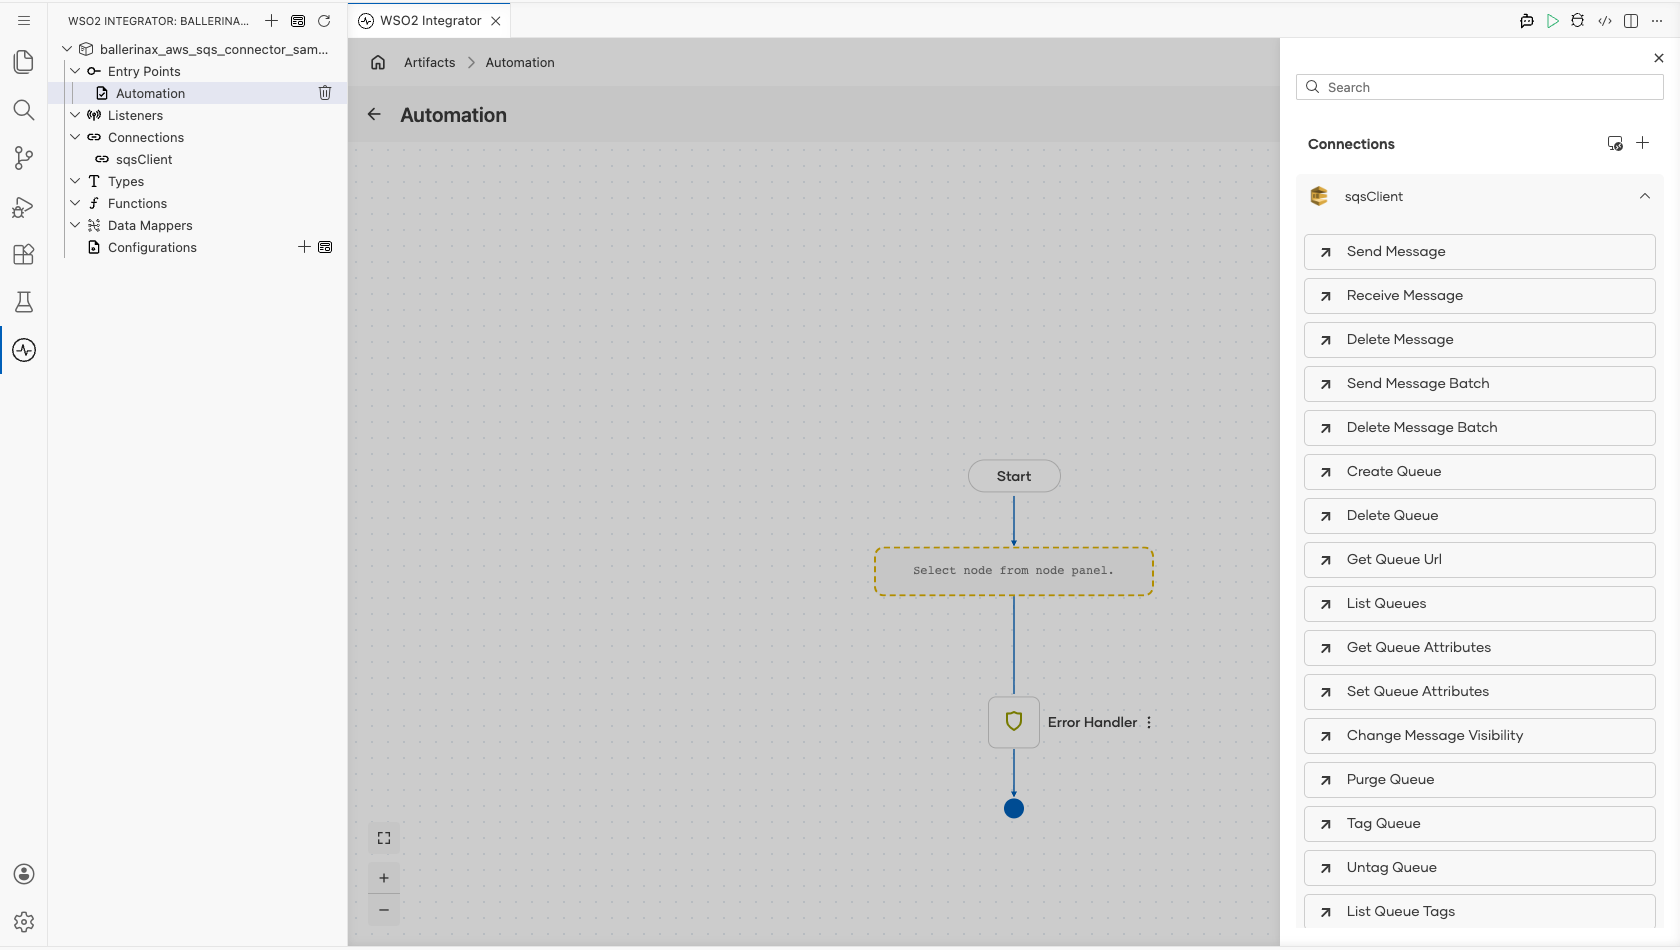Click the add plus icon in sidebar header
The image size is (1680, 950).
271,20
